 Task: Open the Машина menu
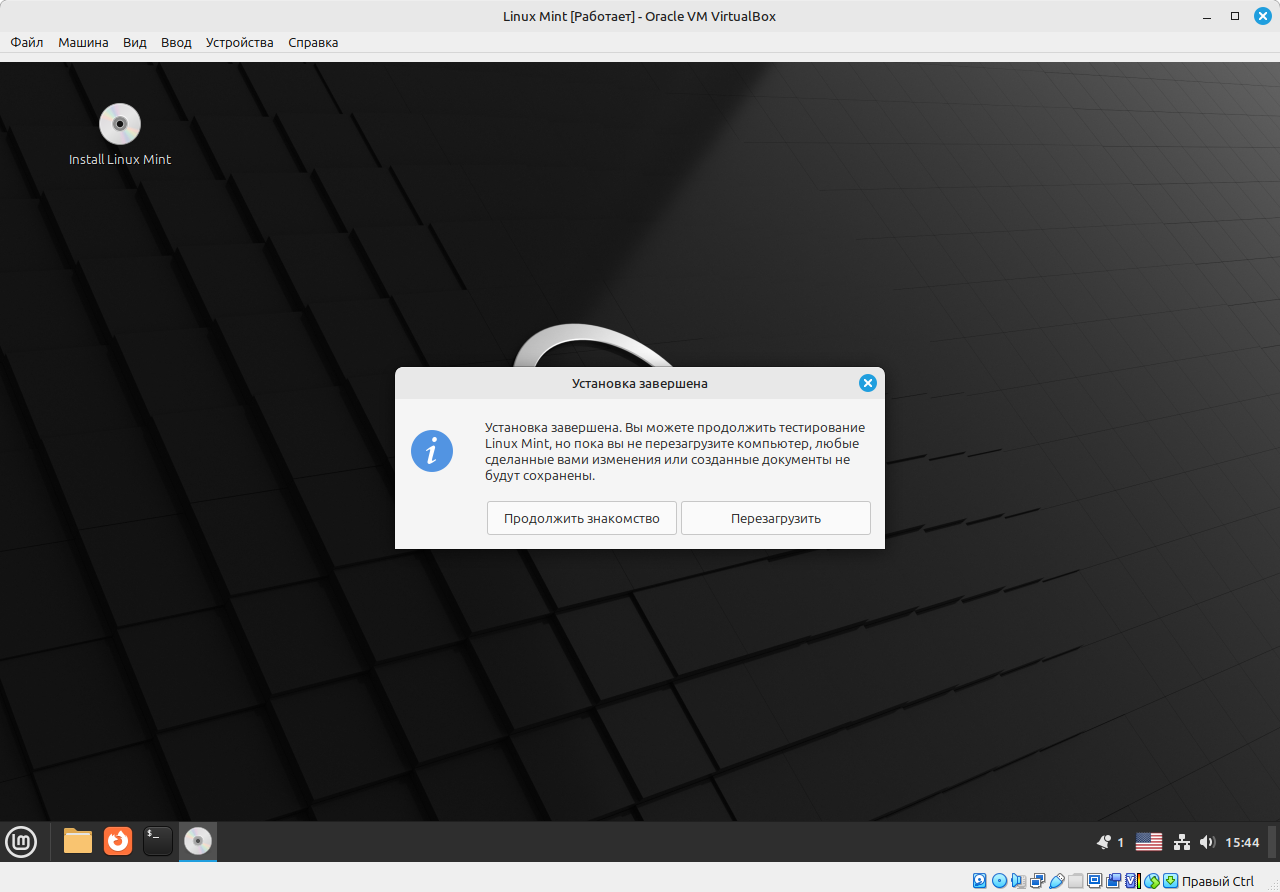pyautogui.click(x=83, y=42)
